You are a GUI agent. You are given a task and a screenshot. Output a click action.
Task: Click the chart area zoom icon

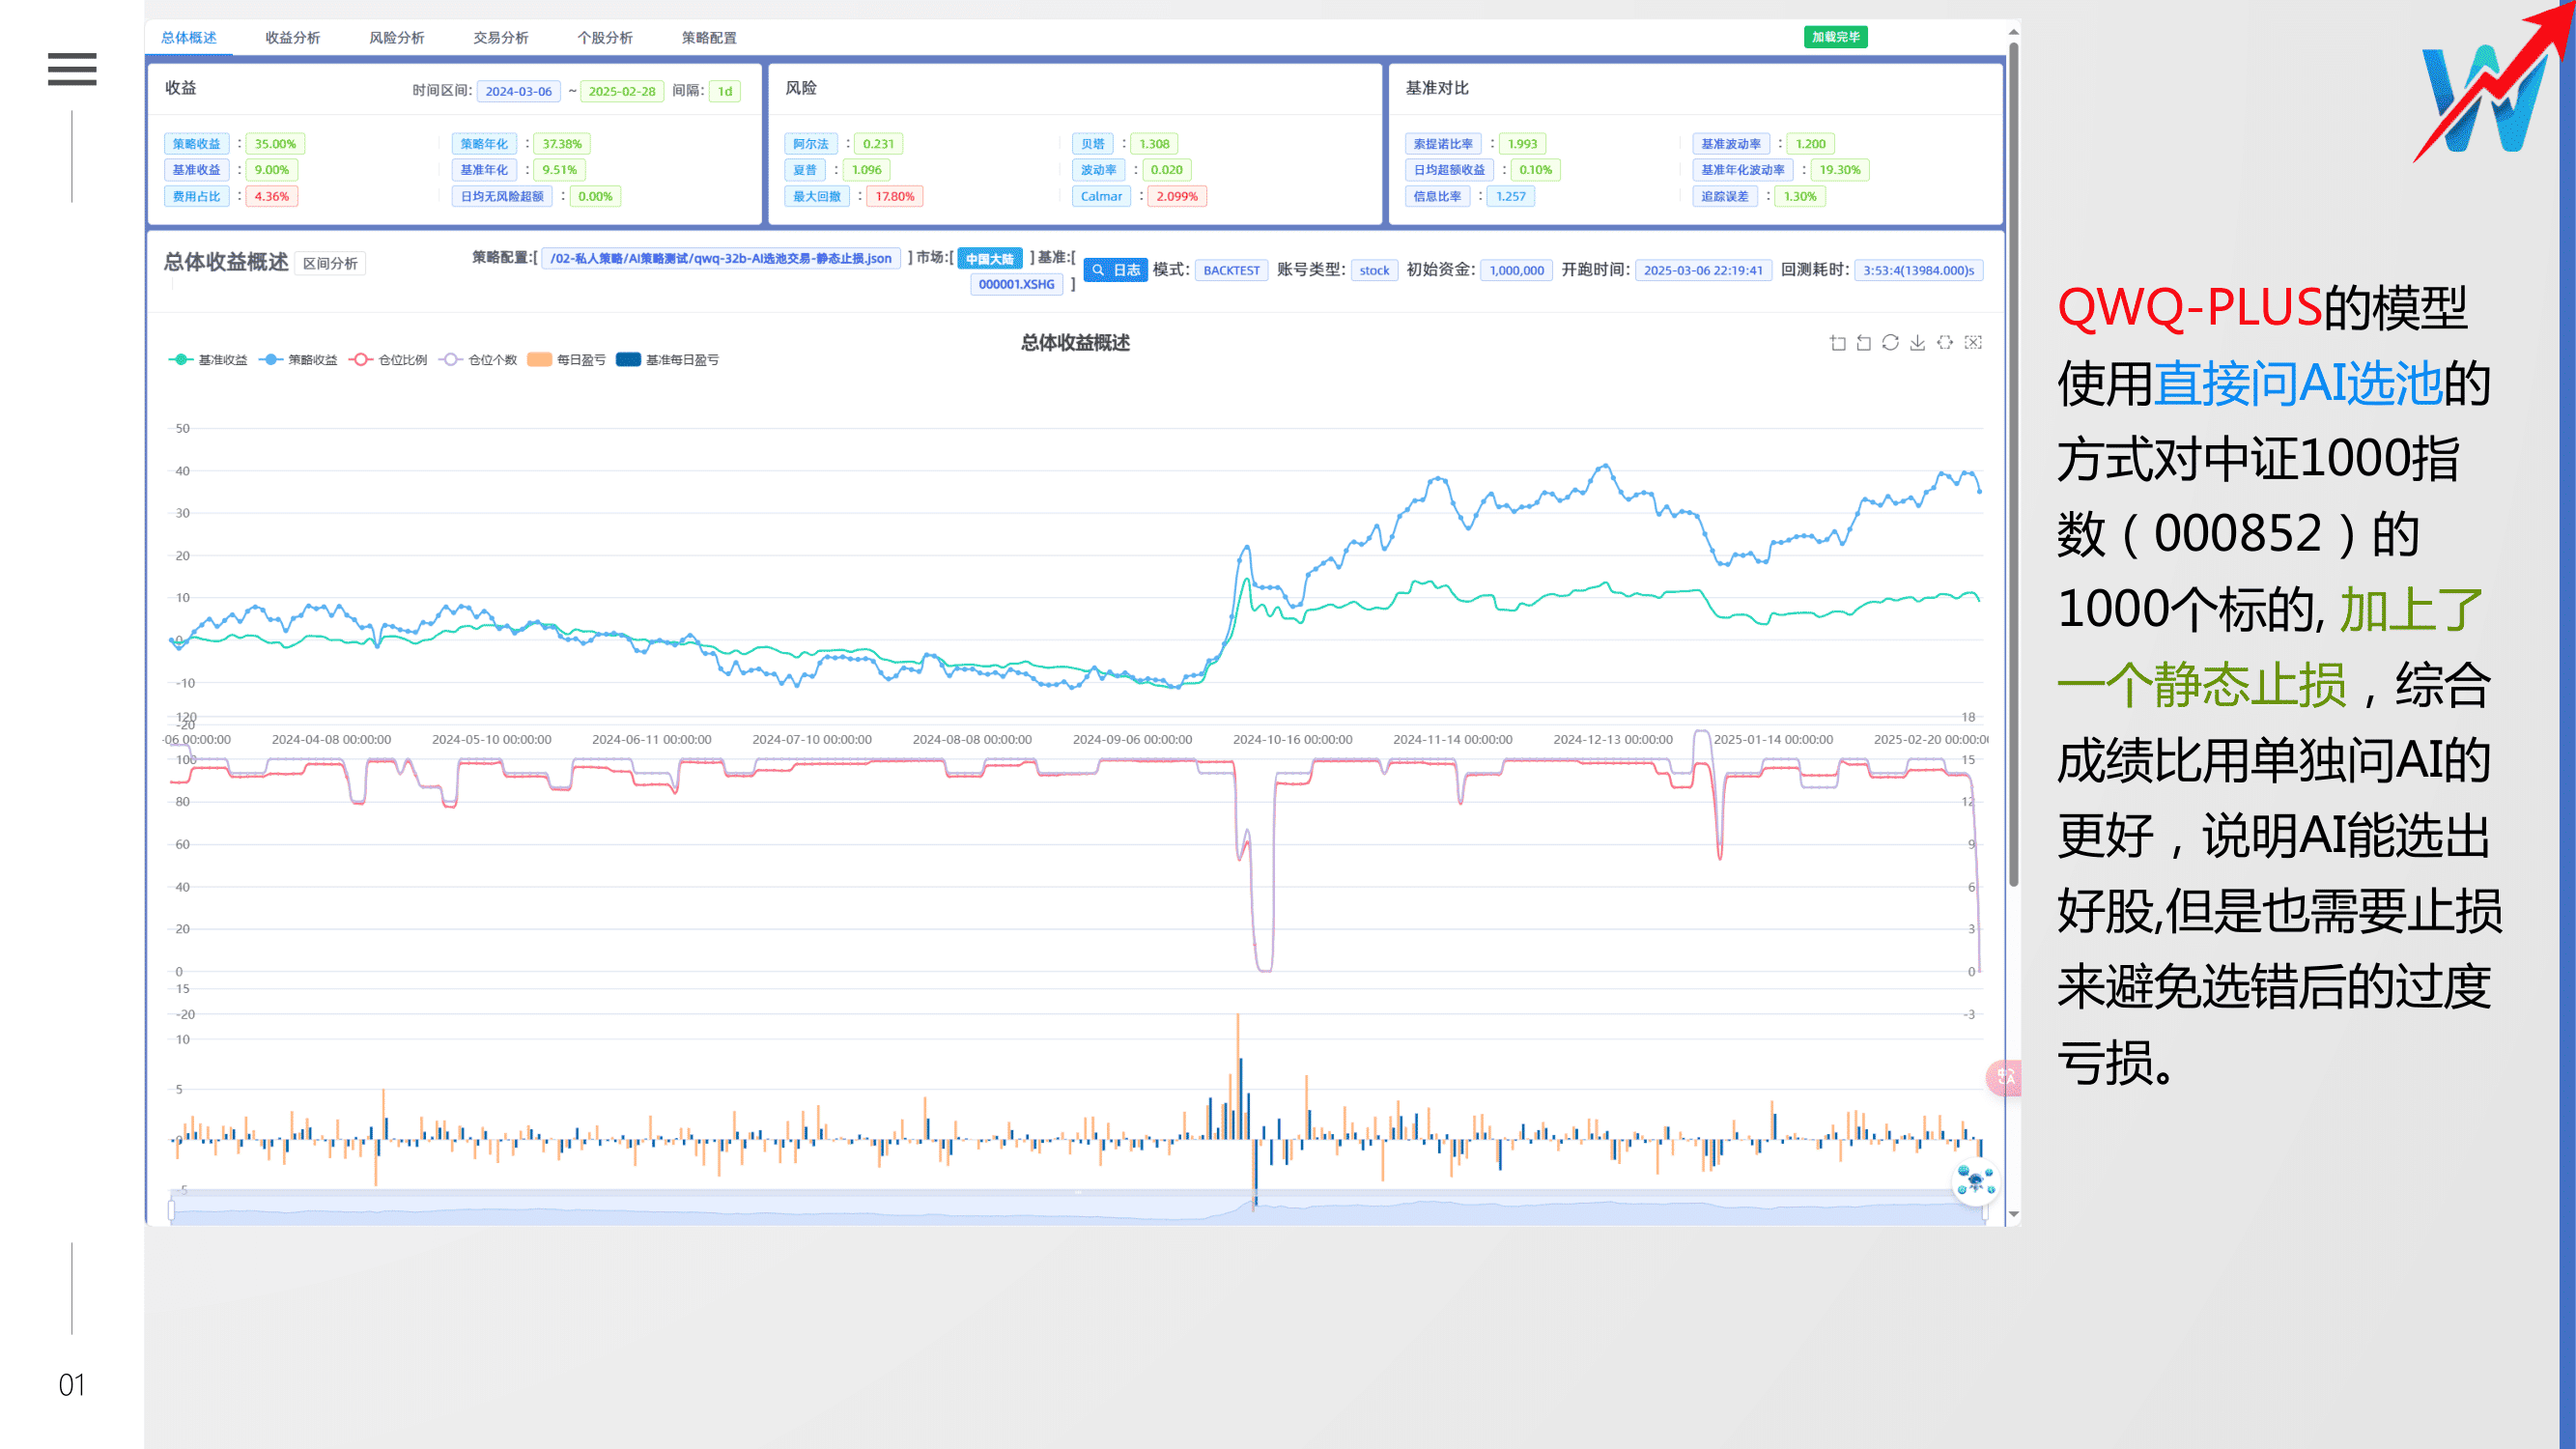pyautogui.click(x=1837, y=343)
